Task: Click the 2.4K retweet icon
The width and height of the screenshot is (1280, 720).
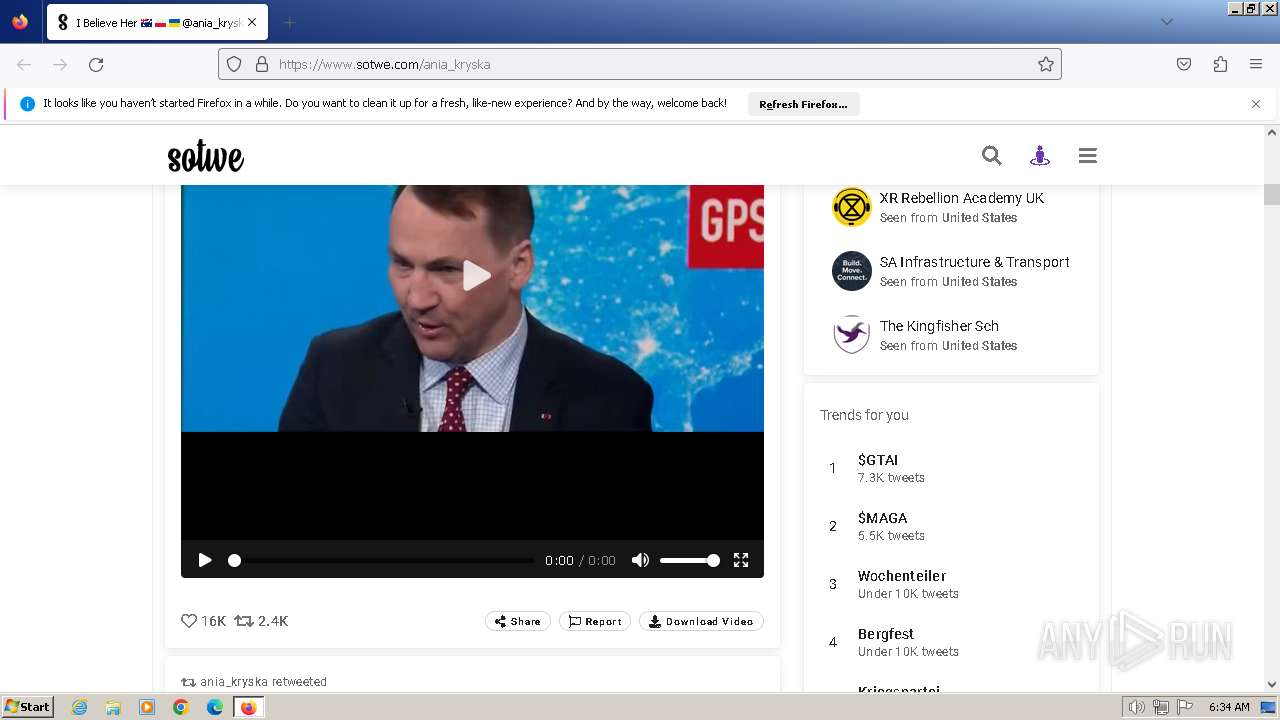Action: 244,621
